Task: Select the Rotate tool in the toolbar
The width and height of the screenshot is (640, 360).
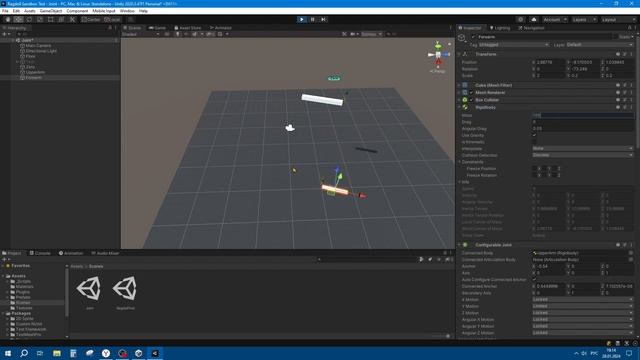Action: click(29, 19)
